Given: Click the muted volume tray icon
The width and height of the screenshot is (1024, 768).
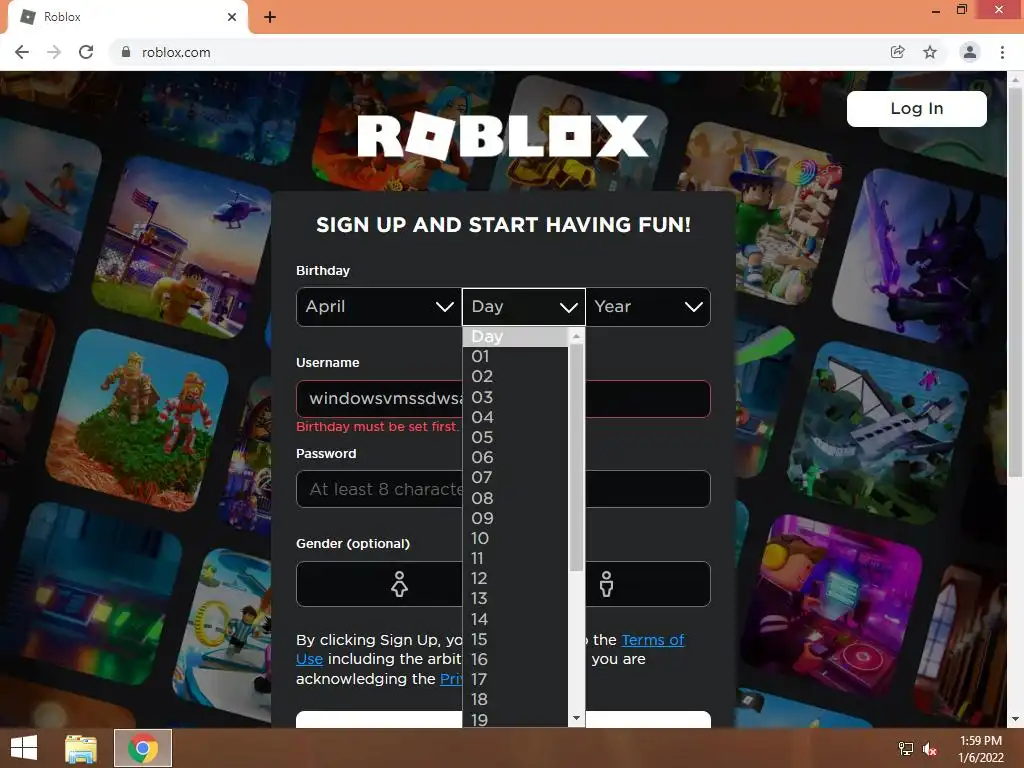Looking at the screenshot, I should (930, 748).
